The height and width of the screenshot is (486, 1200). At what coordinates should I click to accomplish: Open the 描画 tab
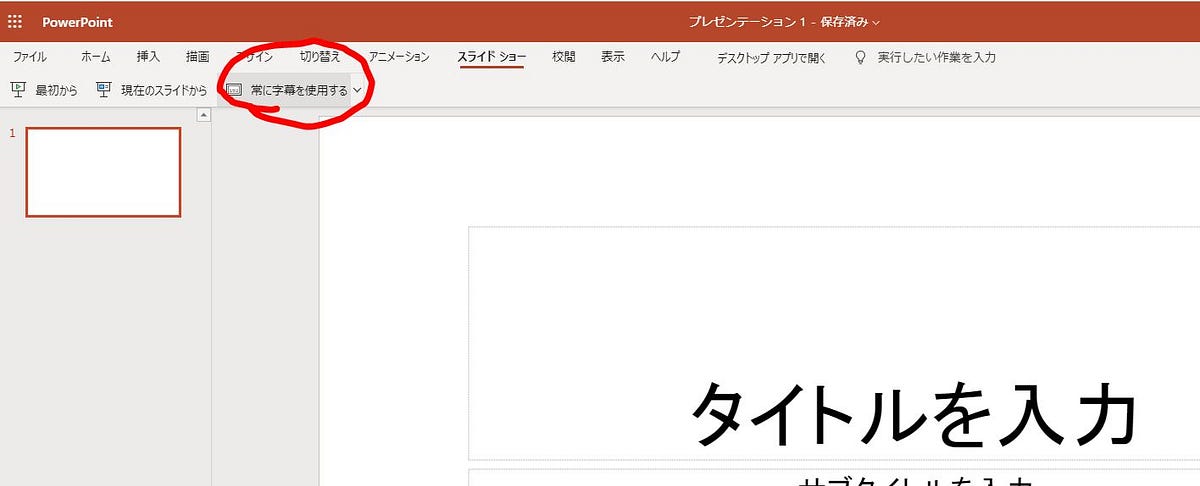(x=198, y=57)
